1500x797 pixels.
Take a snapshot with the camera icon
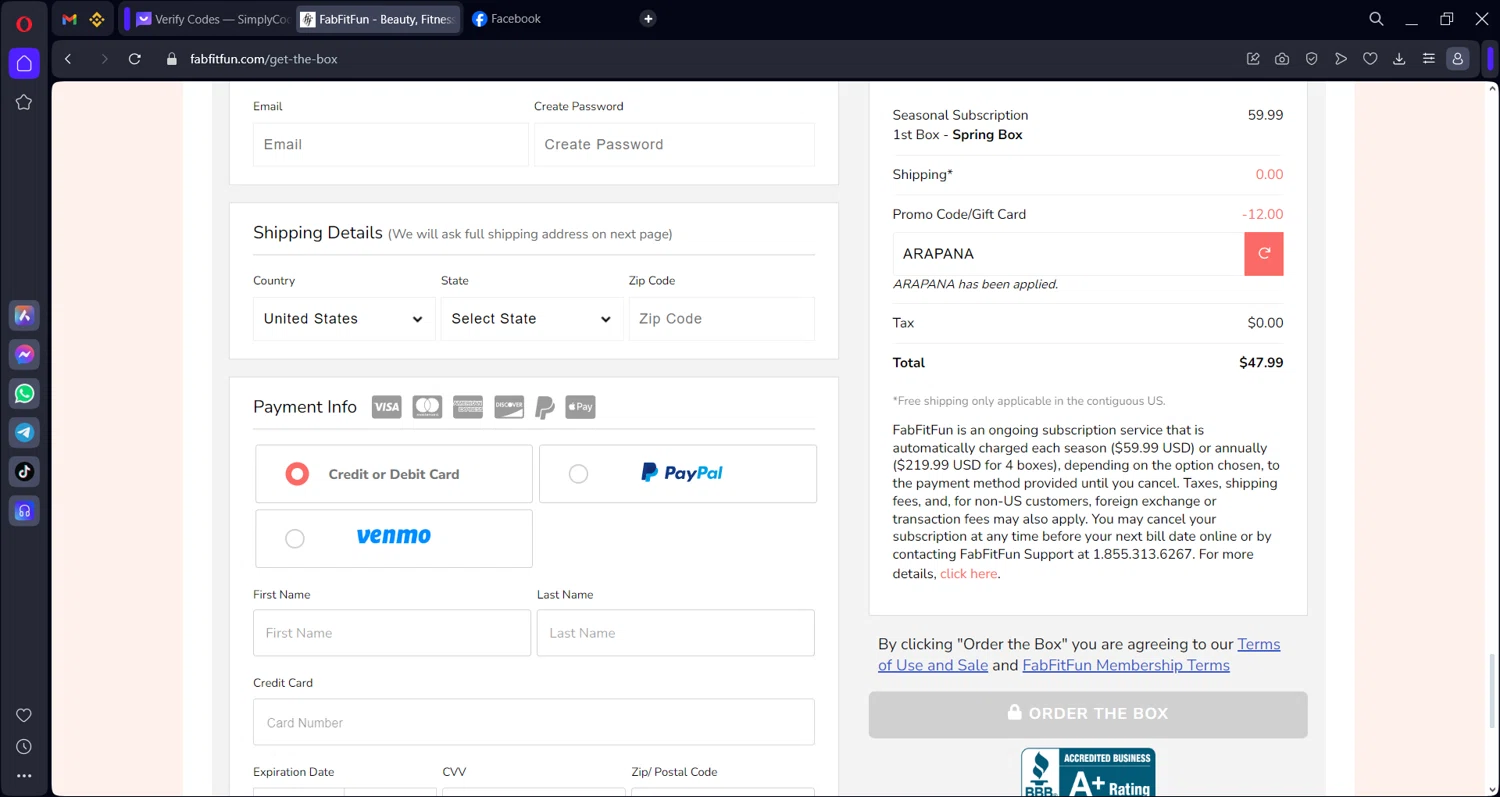pyautogui.click(x=1282, y=59)
